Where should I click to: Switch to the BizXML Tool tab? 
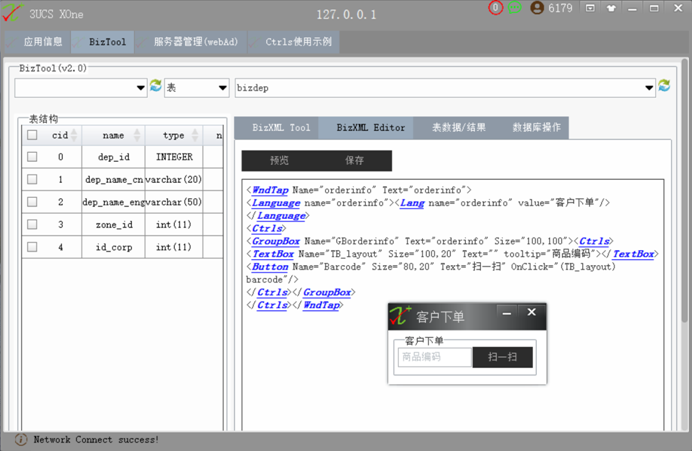coord(281,128)
